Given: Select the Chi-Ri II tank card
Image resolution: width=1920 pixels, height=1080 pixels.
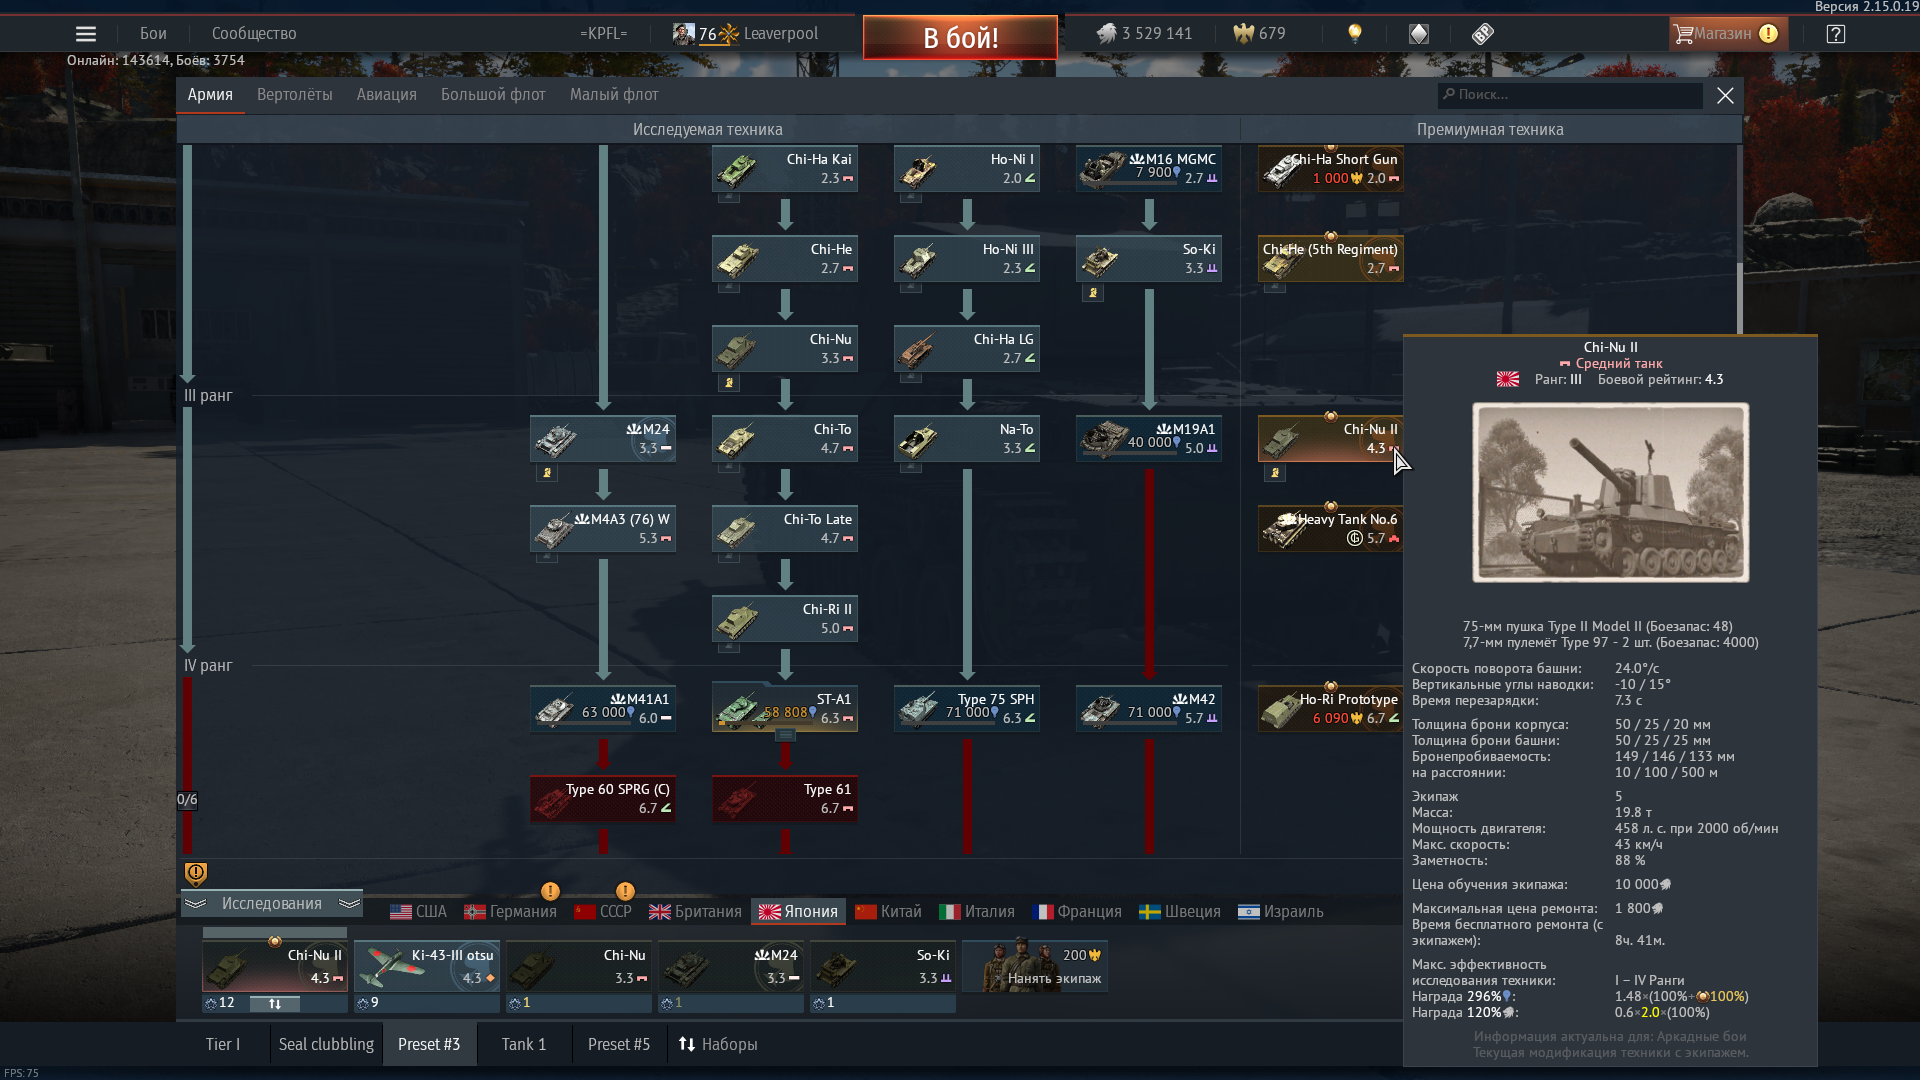Looking at the screenshot, I should [x=785, y=619].
